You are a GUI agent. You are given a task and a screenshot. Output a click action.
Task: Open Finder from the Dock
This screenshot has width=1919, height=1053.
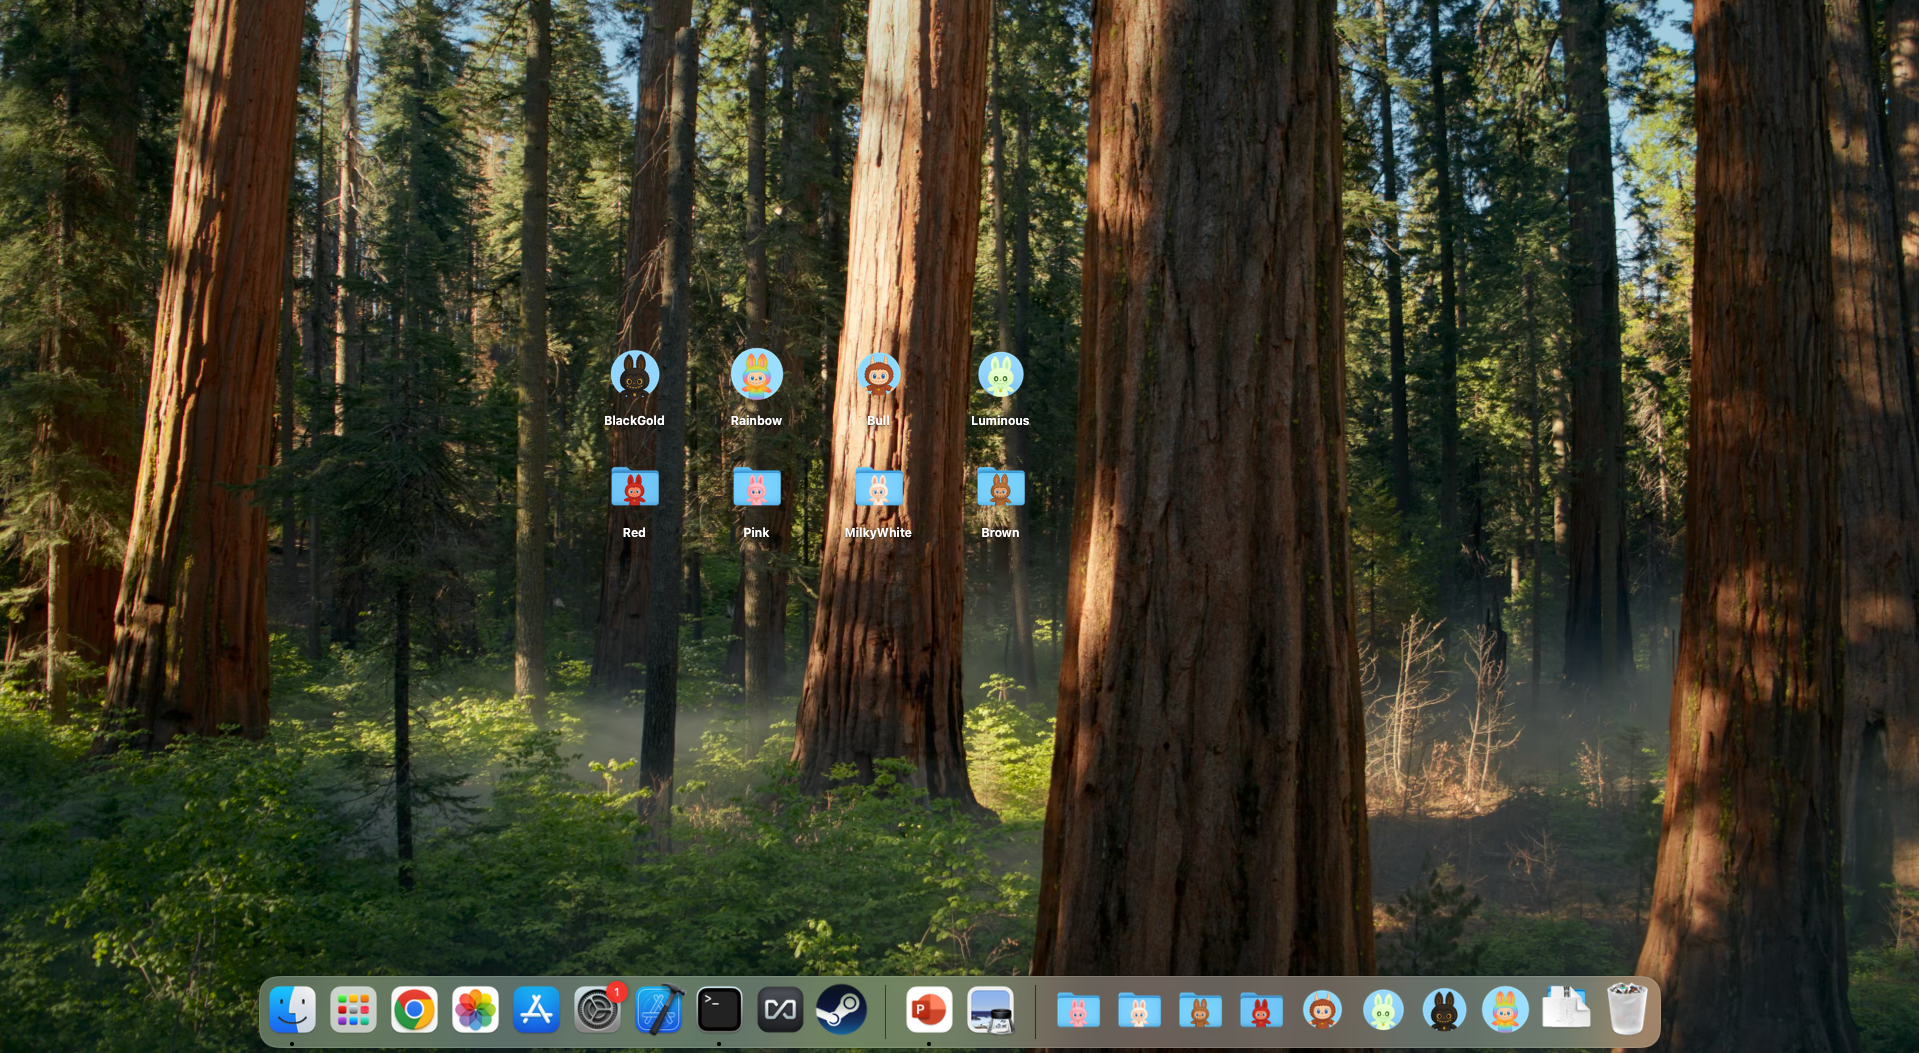click(293, 1010)
